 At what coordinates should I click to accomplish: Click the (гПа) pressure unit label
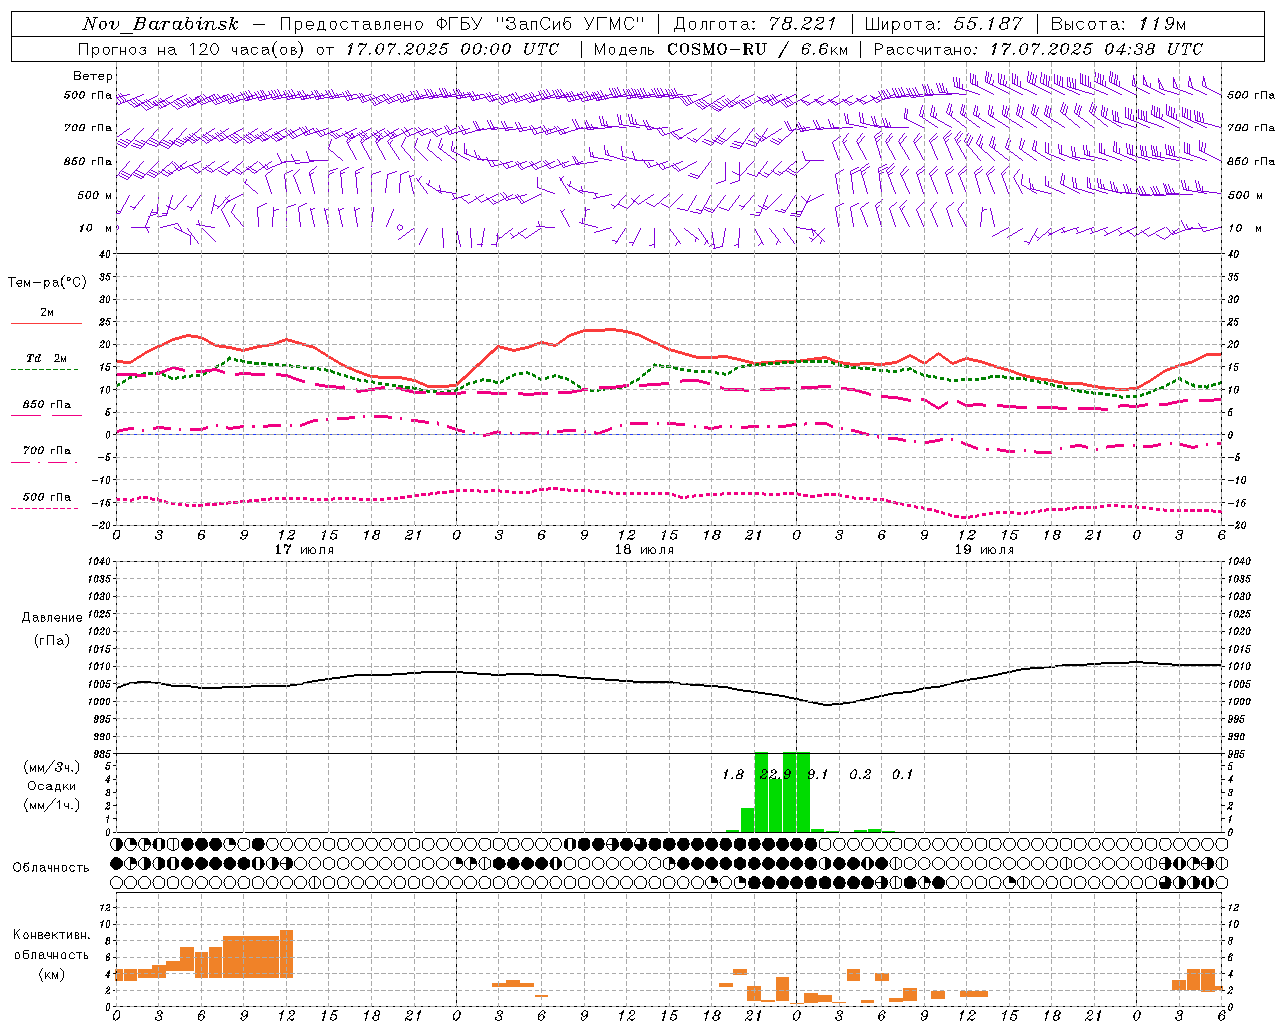(52, 640)
